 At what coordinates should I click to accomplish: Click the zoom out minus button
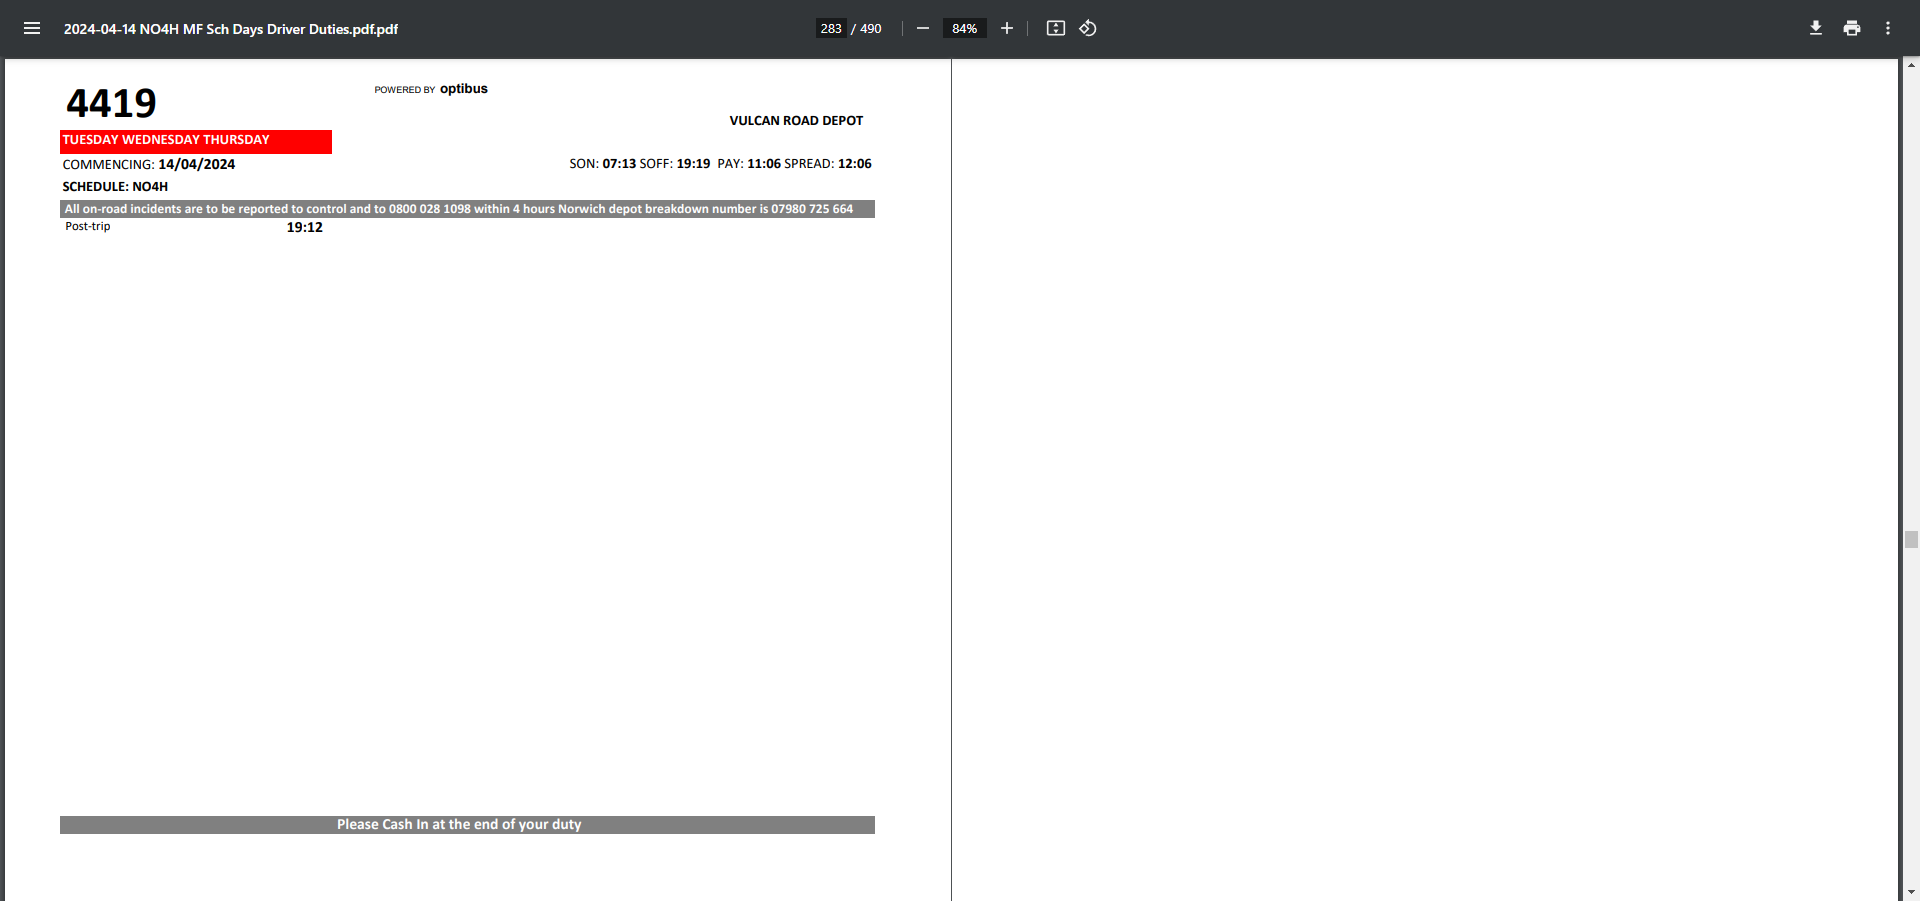point(923,28)
